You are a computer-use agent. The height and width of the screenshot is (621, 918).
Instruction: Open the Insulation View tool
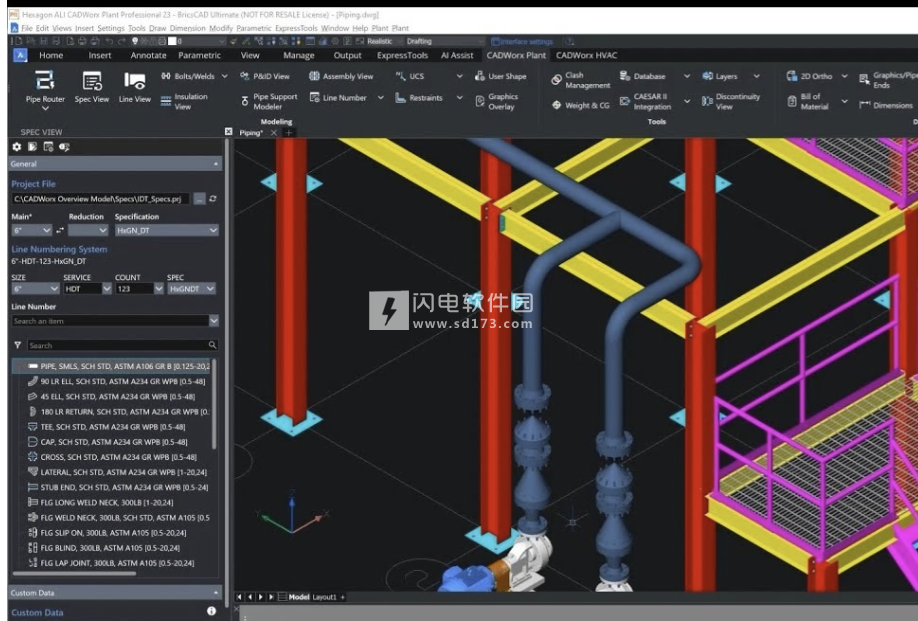pos(184,101)
